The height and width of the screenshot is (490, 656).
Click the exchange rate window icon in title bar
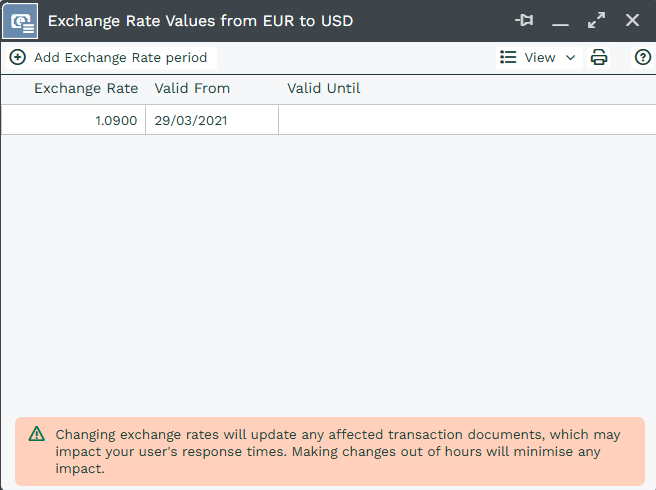(x=21, y=21)
